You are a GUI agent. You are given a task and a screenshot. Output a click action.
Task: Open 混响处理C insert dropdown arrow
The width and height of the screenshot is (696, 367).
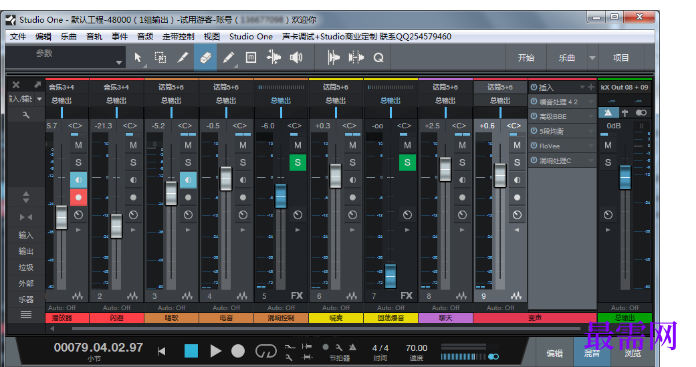[590, 160]
